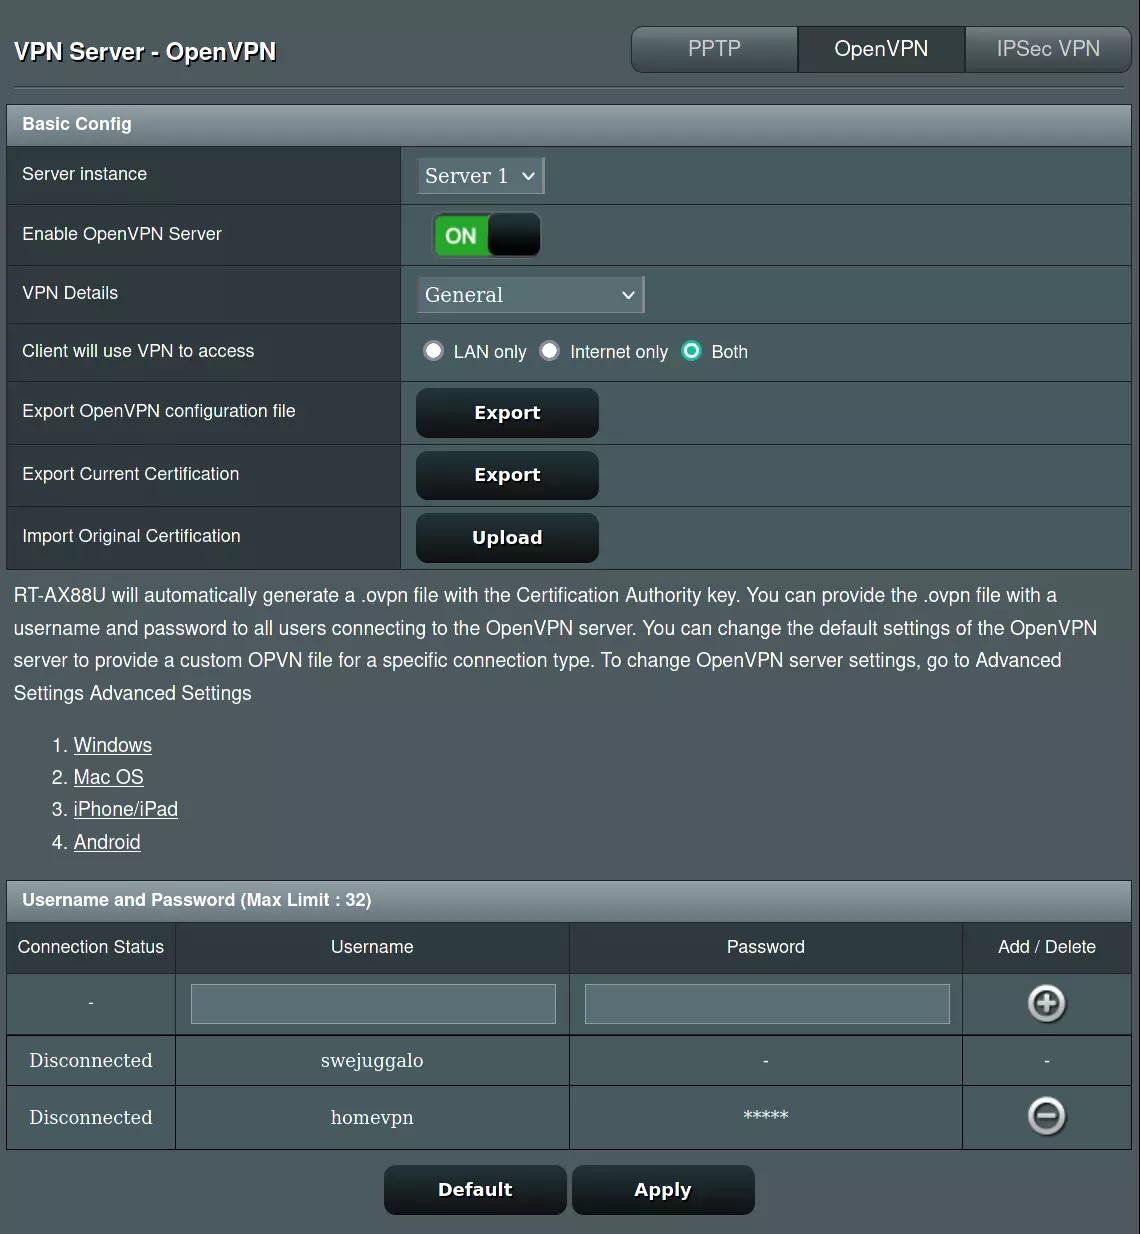Switch to the PPTP tab
Viewport: 1140px width, 1234px height.
click(x=714, y=49)
